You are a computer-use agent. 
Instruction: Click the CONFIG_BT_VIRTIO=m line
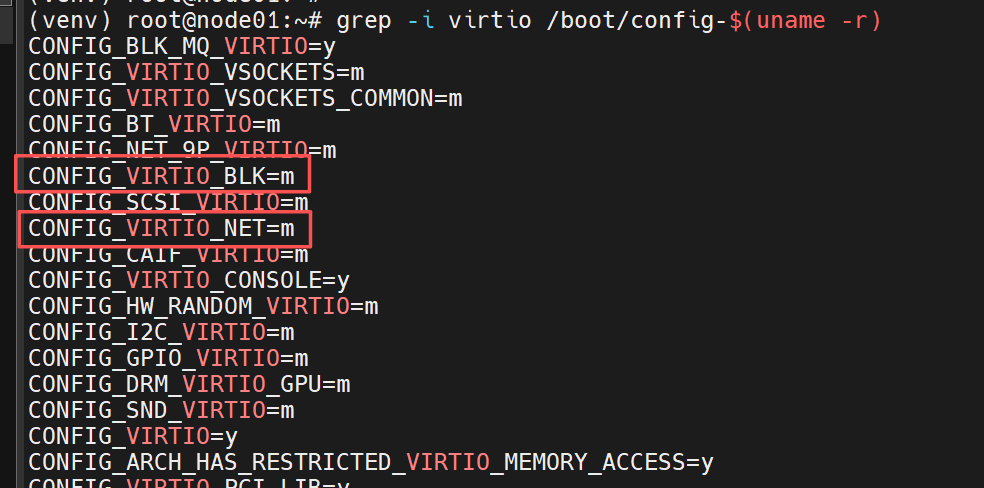pos(154,124)
